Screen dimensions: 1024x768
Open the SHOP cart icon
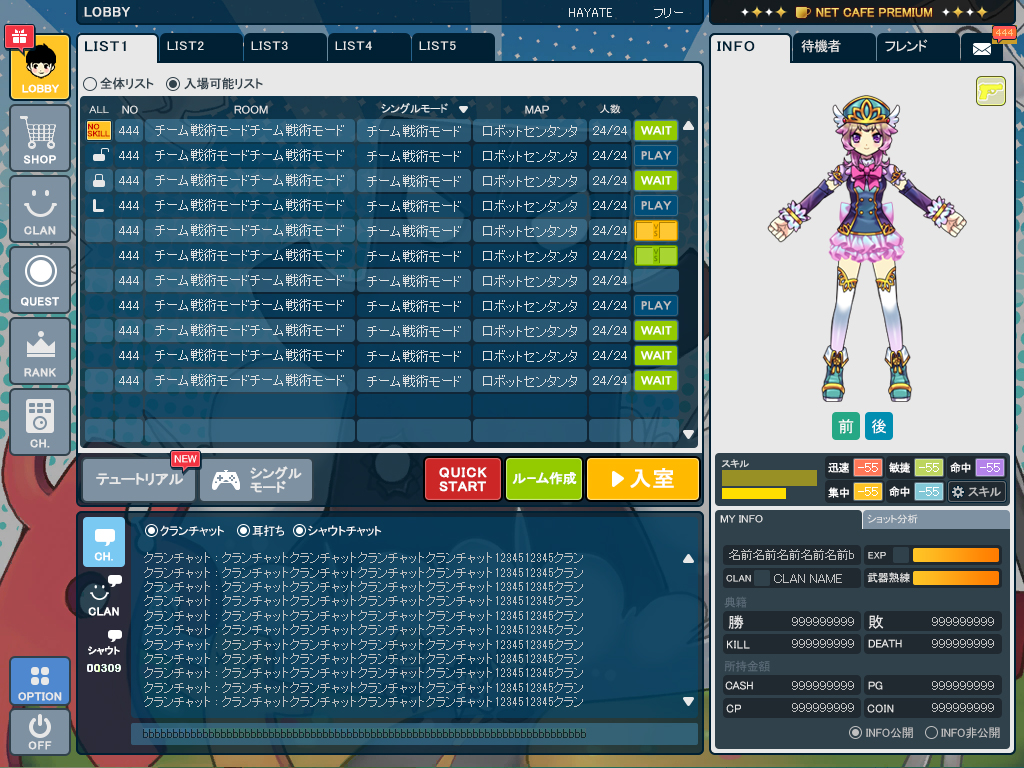40,138
